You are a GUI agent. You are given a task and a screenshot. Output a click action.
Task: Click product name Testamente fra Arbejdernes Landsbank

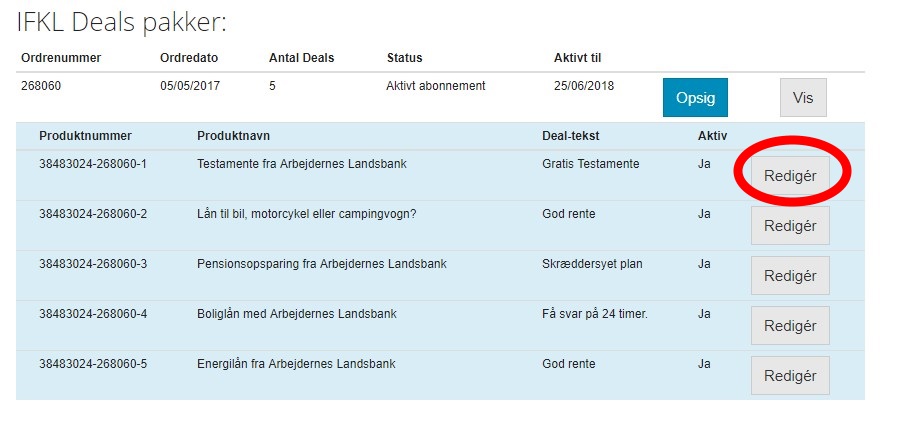click(x=301, y=164)
